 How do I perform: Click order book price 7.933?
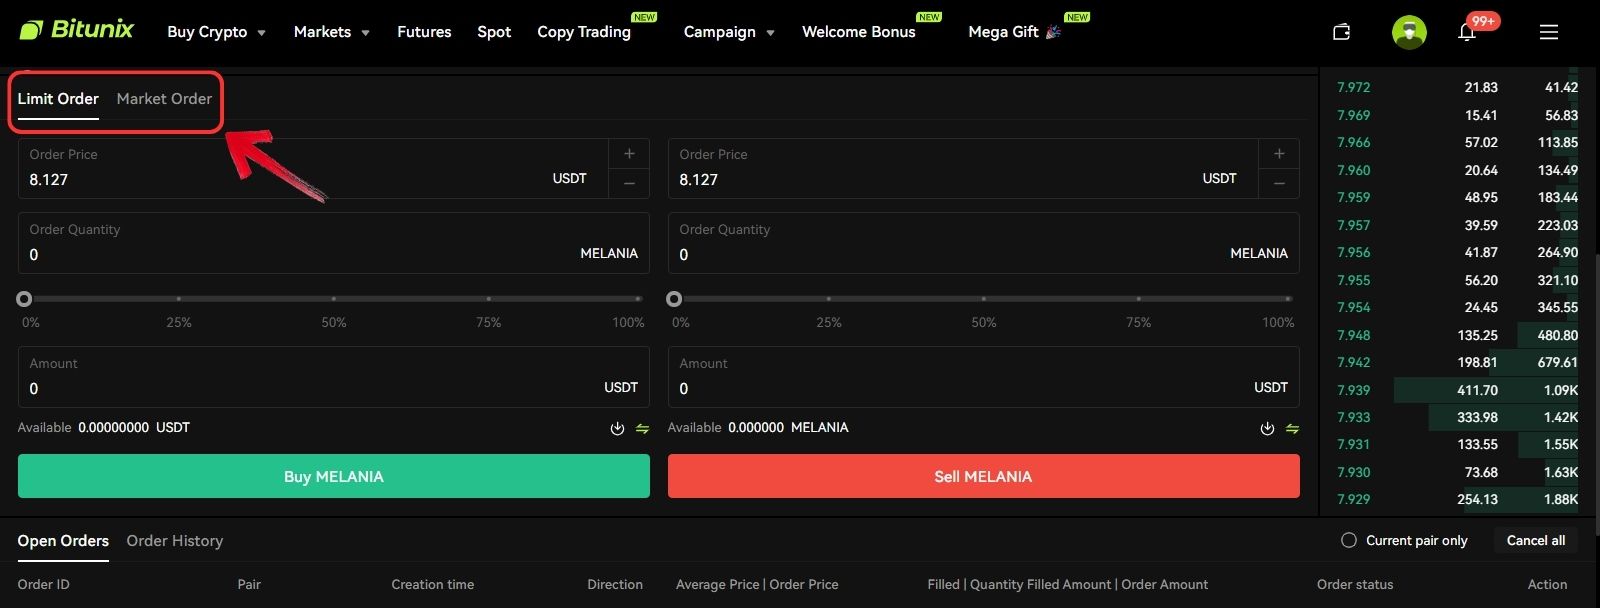pyautogui.click(x=1353, y=417)
